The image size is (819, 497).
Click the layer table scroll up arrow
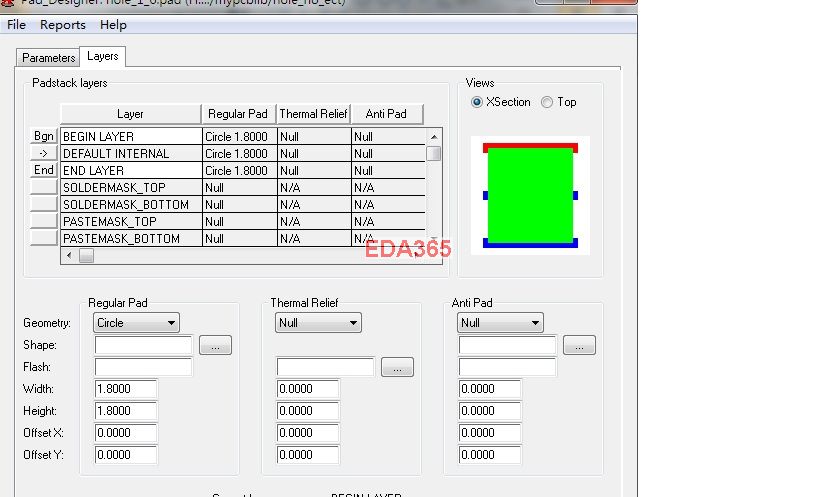pos(434,137)
